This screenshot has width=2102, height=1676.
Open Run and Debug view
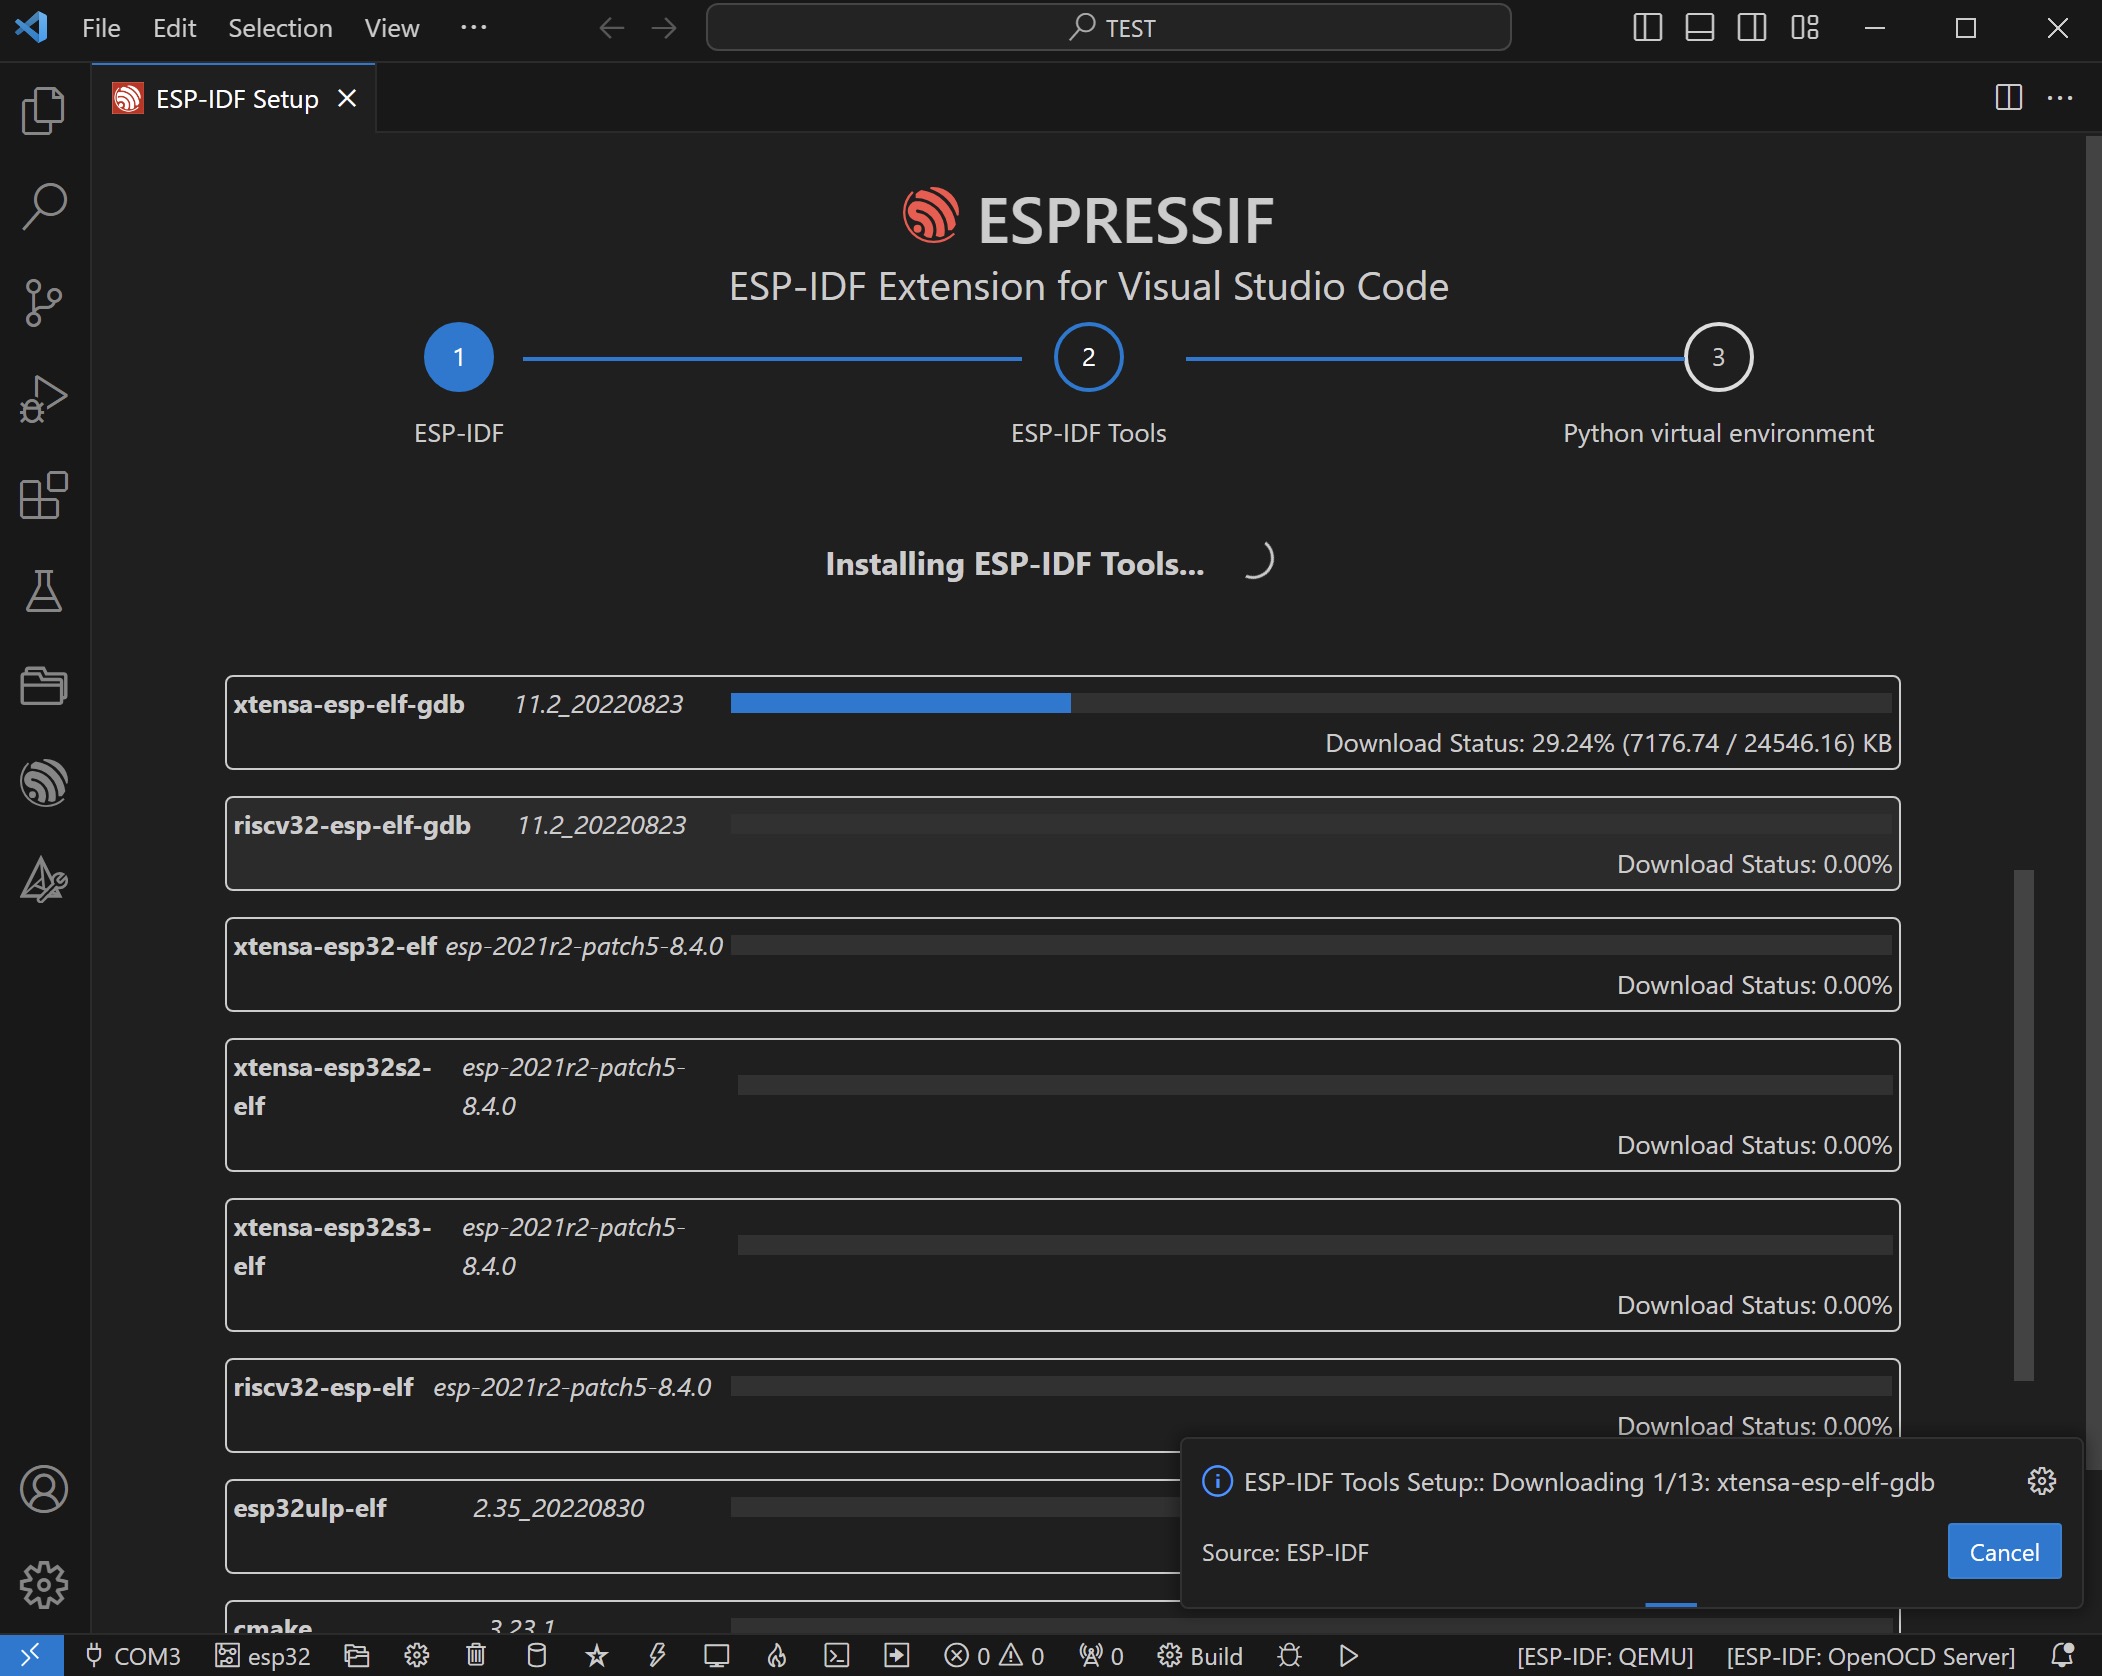click(x=44, y=399)
